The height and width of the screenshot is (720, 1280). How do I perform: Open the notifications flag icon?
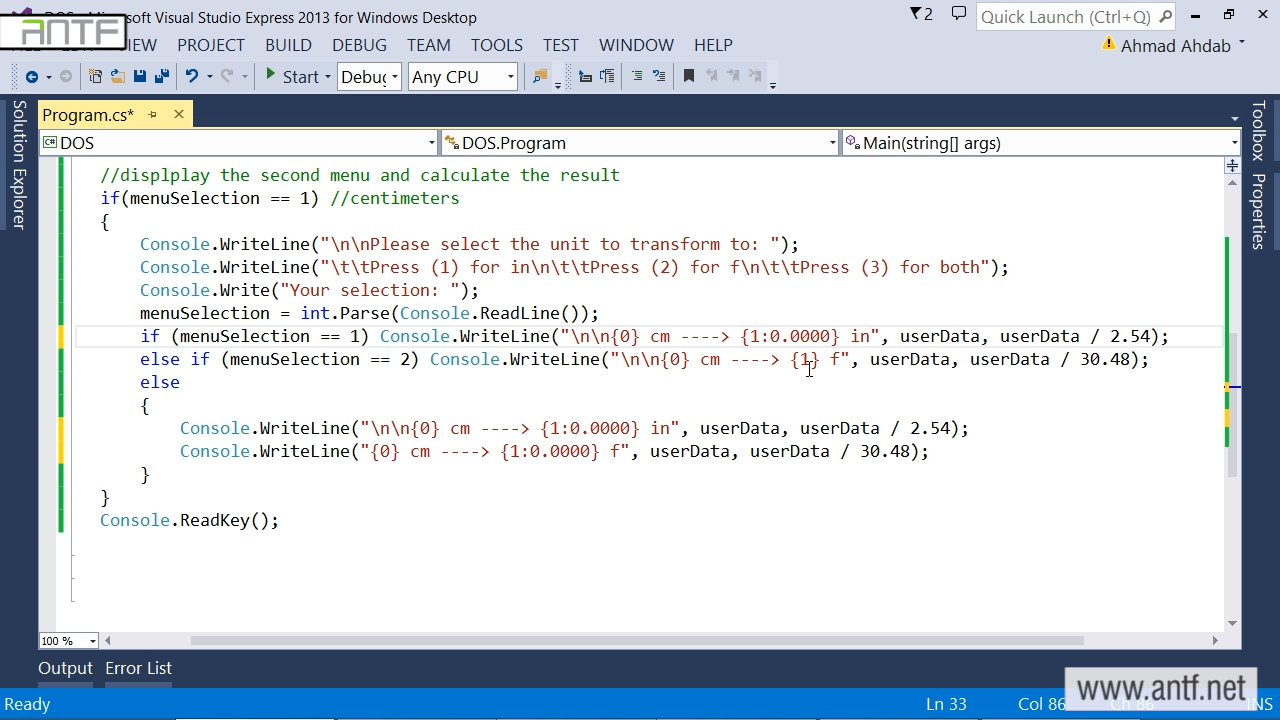click(x=919, y=15)
